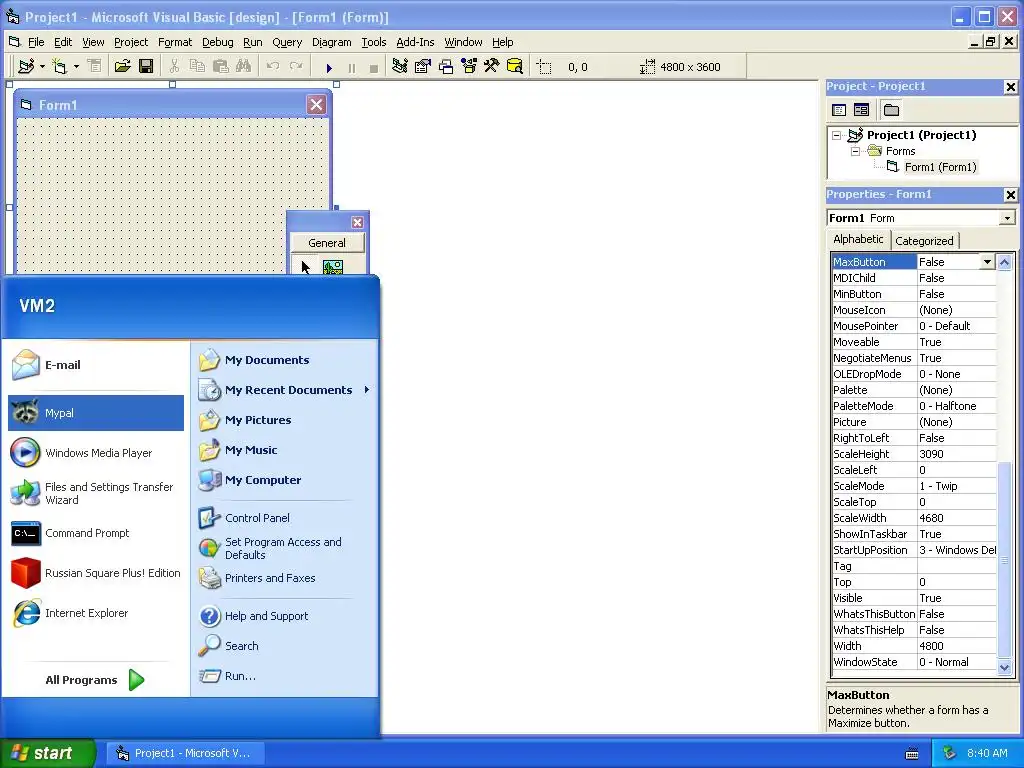Image resolution: width=1024 pixels, height=768 pixels.
Task: Collapse the Forms folder tree node
Action: pos(856,152)
